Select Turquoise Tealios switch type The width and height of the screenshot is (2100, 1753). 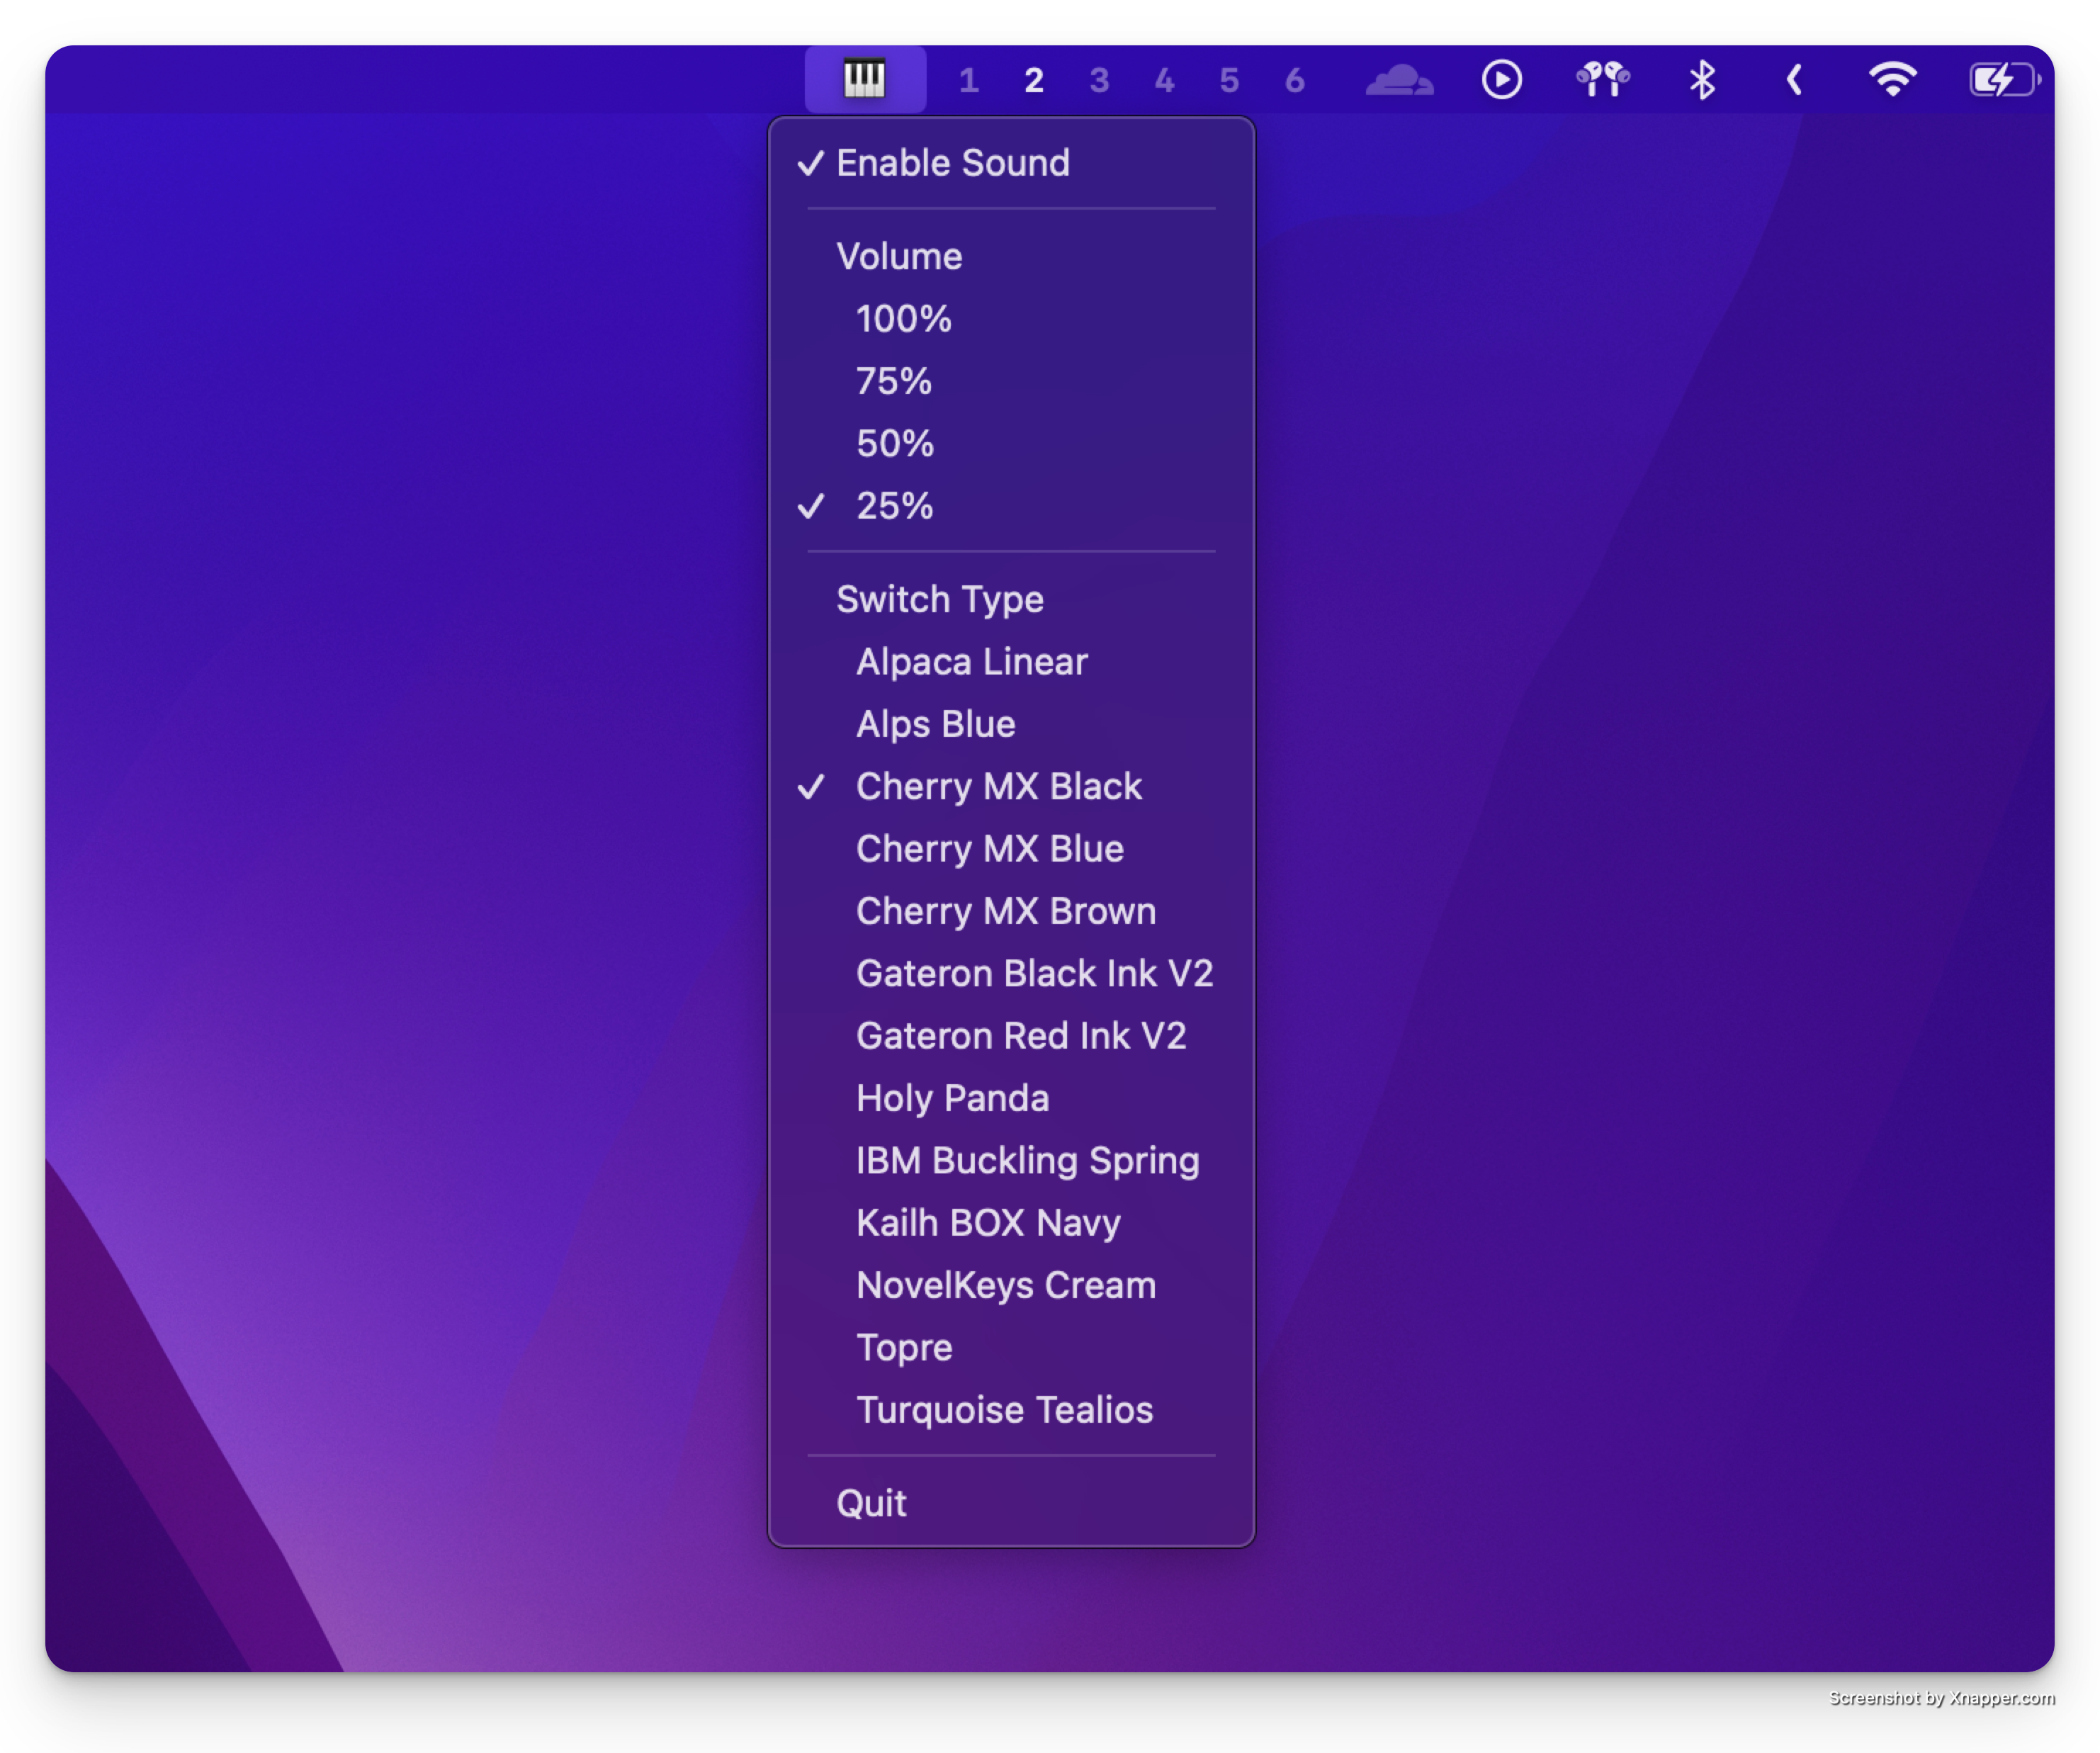[1004, 1410]
